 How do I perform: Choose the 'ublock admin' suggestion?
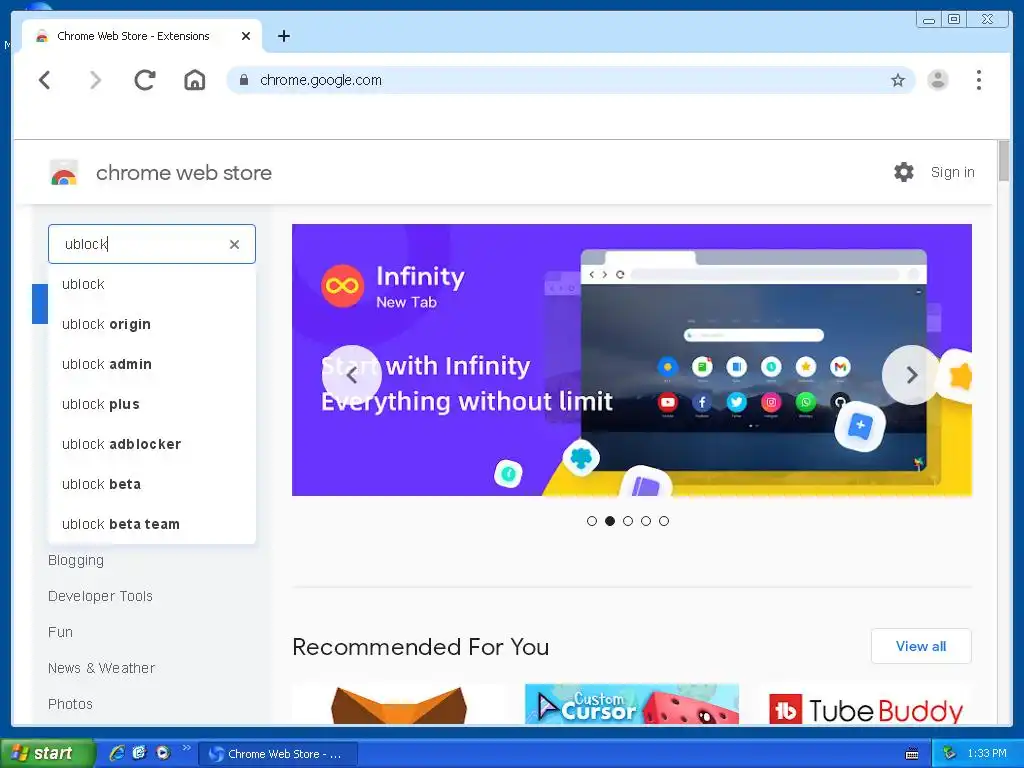click(152, 364)
